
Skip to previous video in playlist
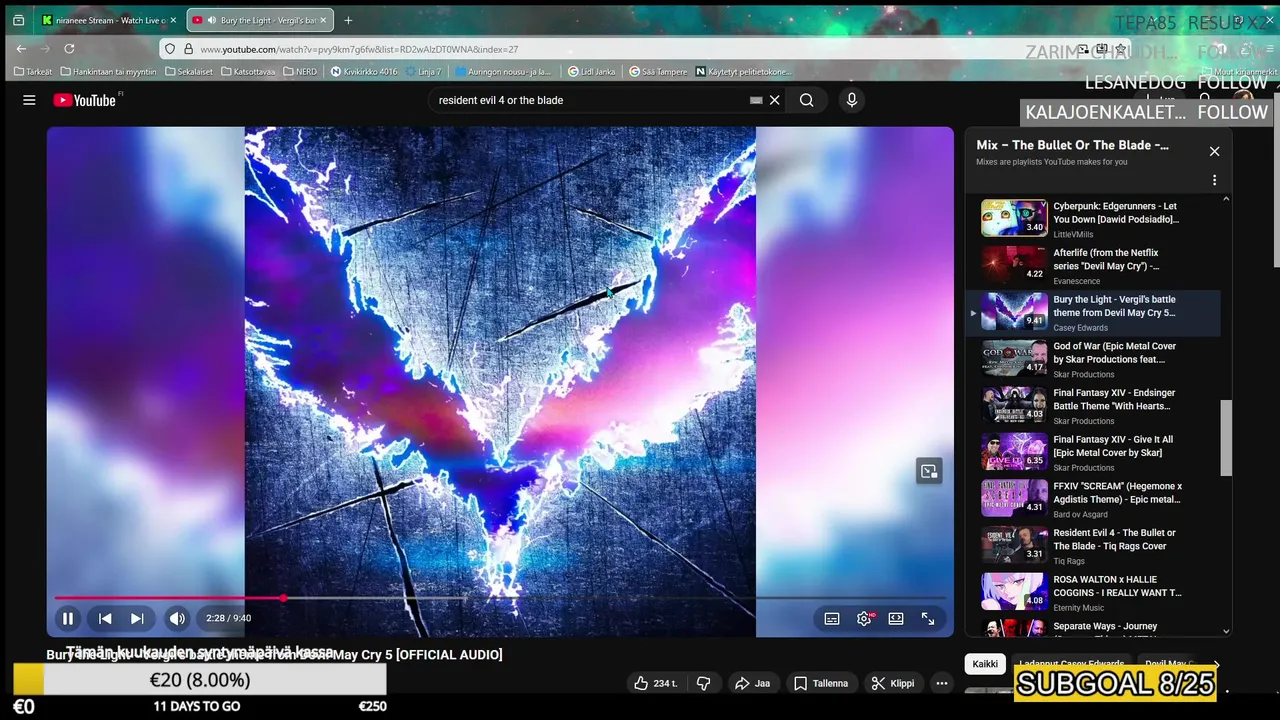105,619
